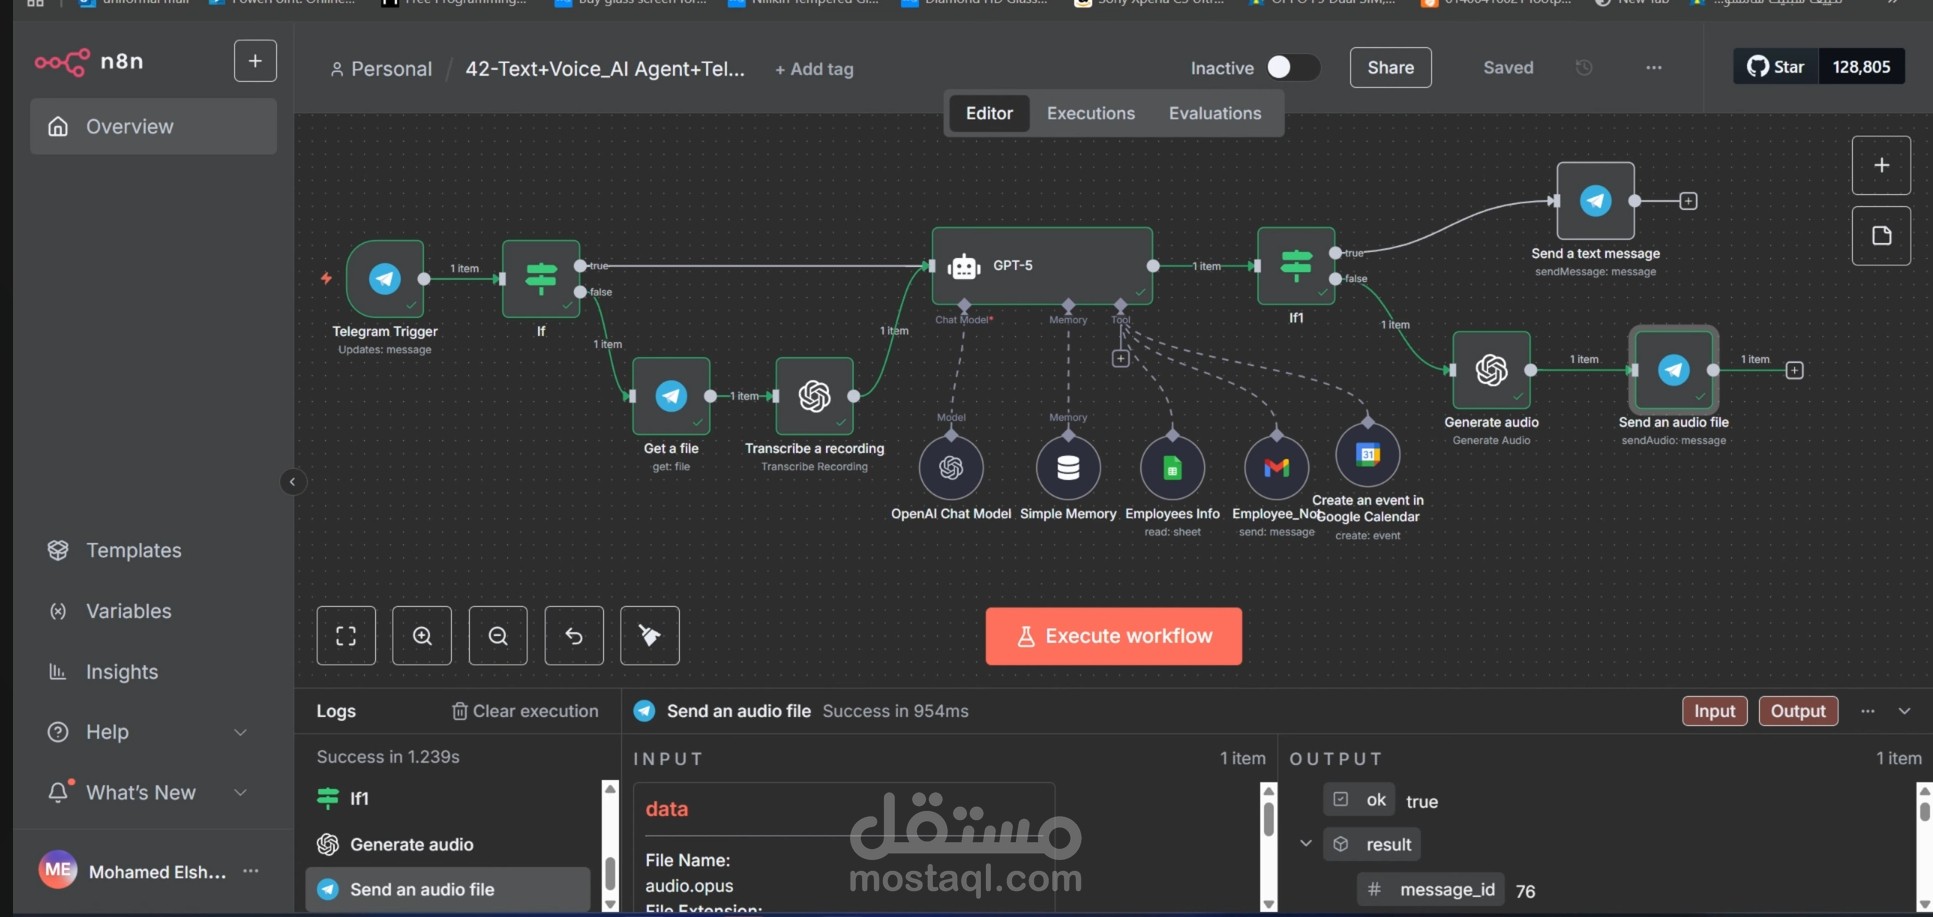Toggle the Input panel button
1933x917 pixels.
(x=1715, y=711)
